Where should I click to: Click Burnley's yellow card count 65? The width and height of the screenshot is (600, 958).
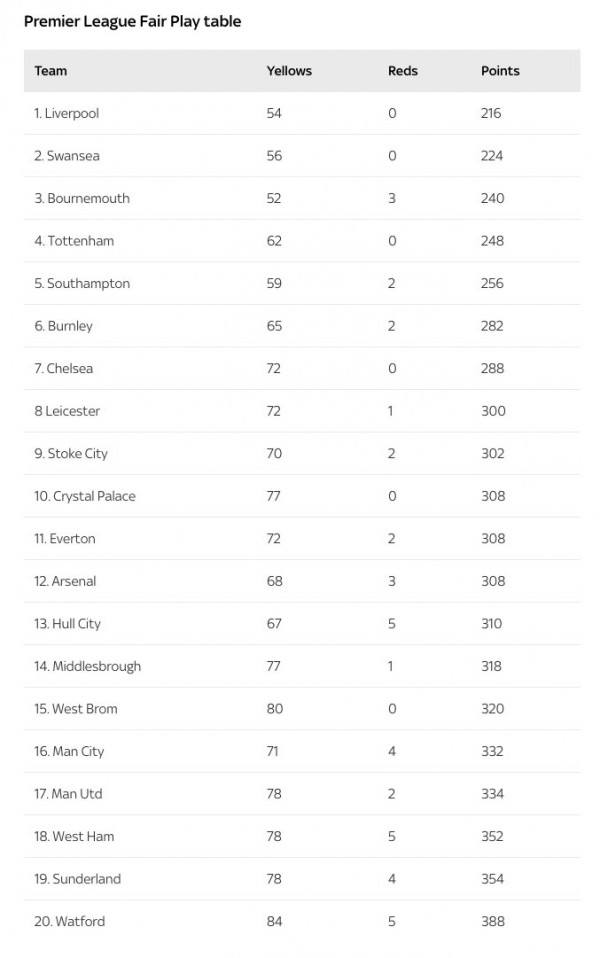point(274,326)
